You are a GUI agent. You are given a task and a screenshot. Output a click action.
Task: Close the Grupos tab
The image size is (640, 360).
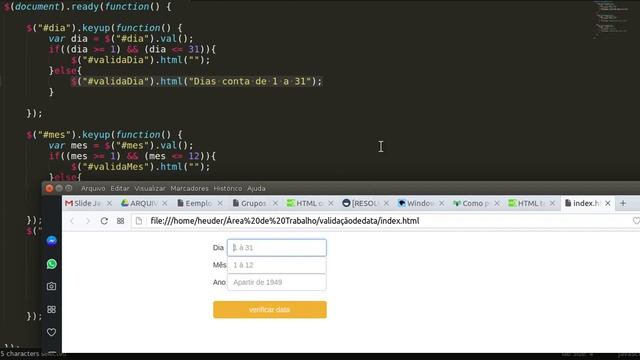[x=275, y=203]
